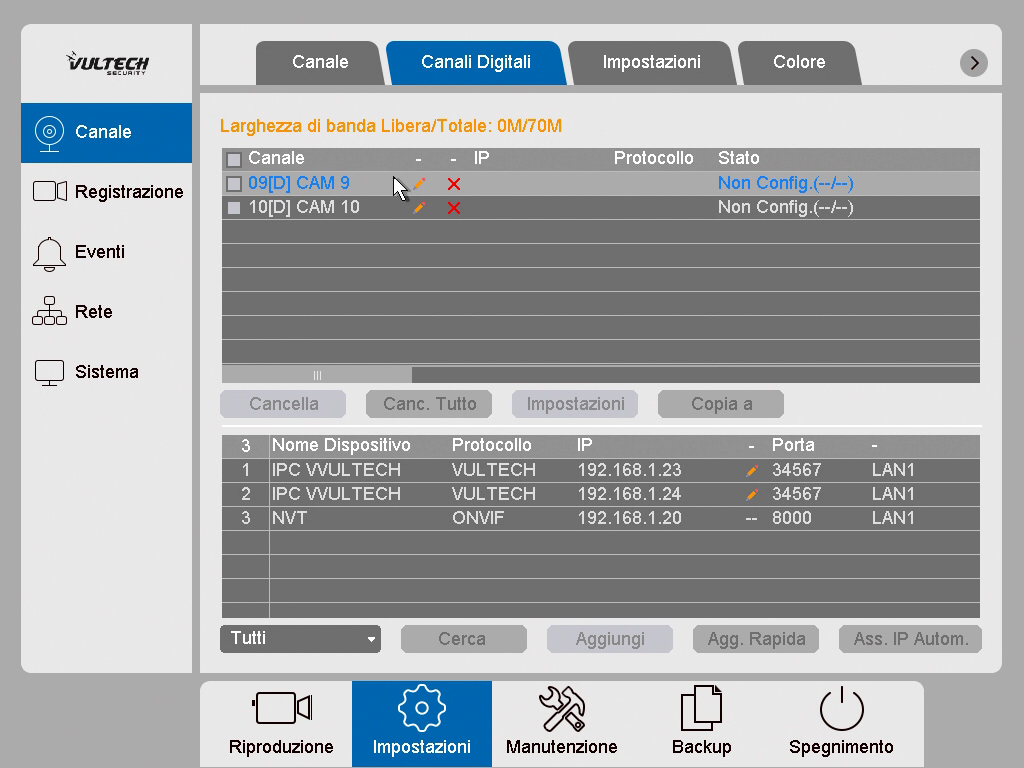
Task: Click the channel list horizontal scrollbar
Action: point(317,375)
